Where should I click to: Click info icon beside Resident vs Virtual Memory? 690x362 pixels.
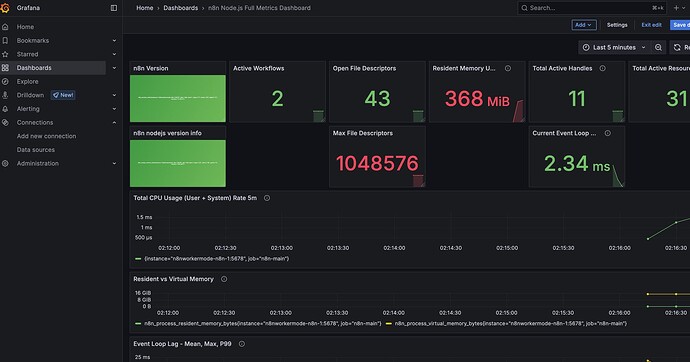pyautogui.click(x=224, y=279)
